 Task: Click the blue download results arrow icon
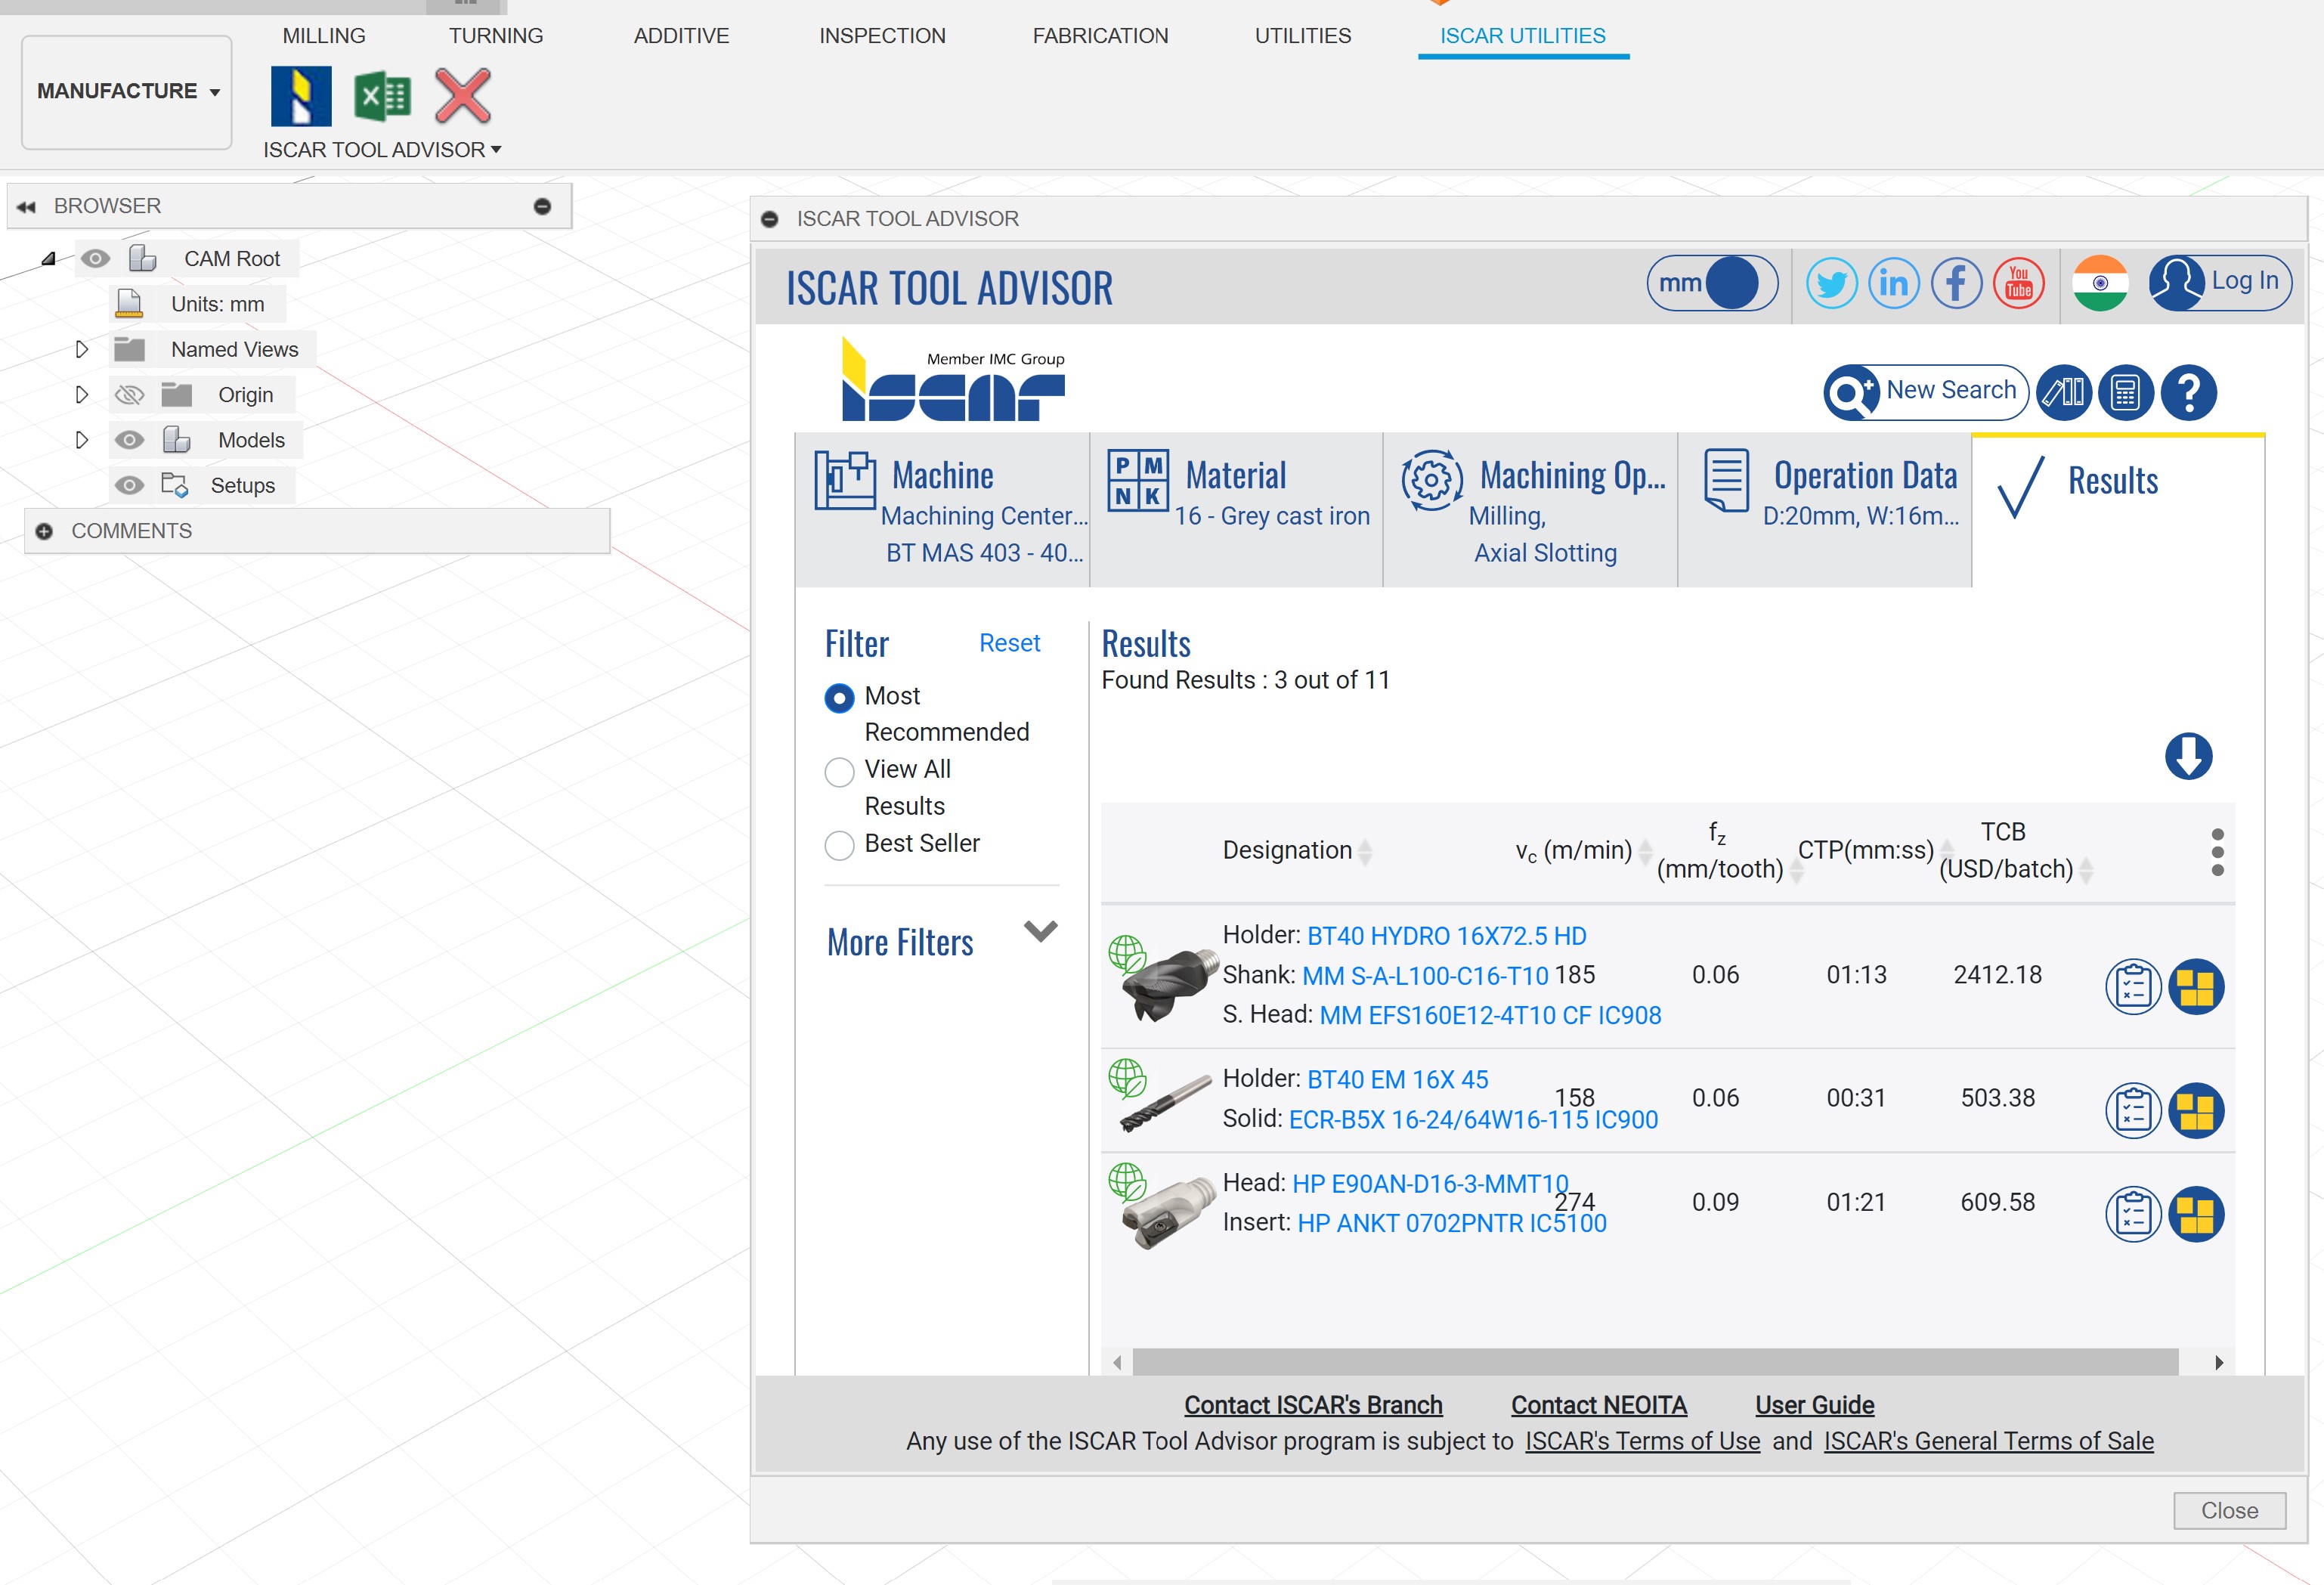tap(2188, 756)
